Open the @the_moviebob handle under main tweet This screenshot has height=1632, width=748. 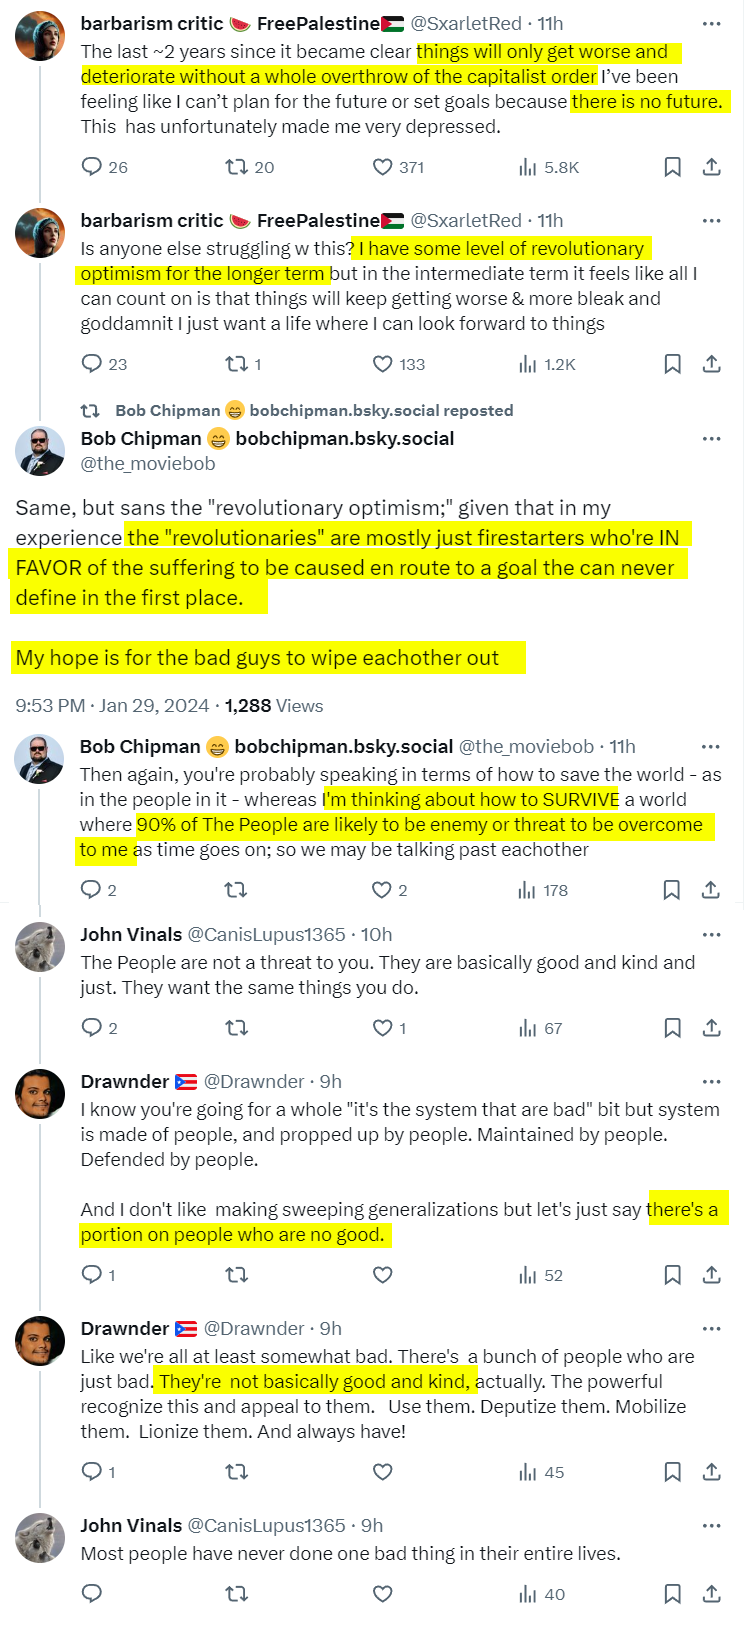(147, 464)
